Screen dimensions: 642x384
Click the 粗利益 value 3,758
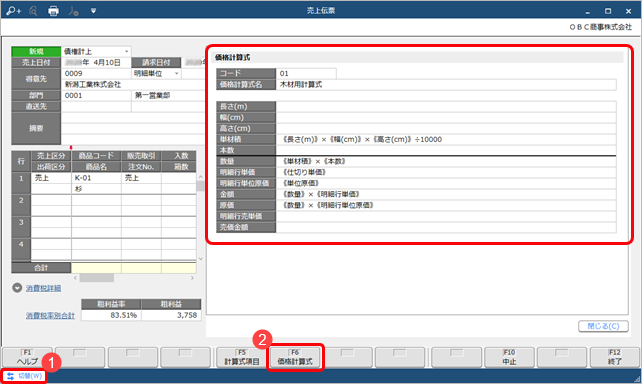pyautogui.click(x=171, y=315)
